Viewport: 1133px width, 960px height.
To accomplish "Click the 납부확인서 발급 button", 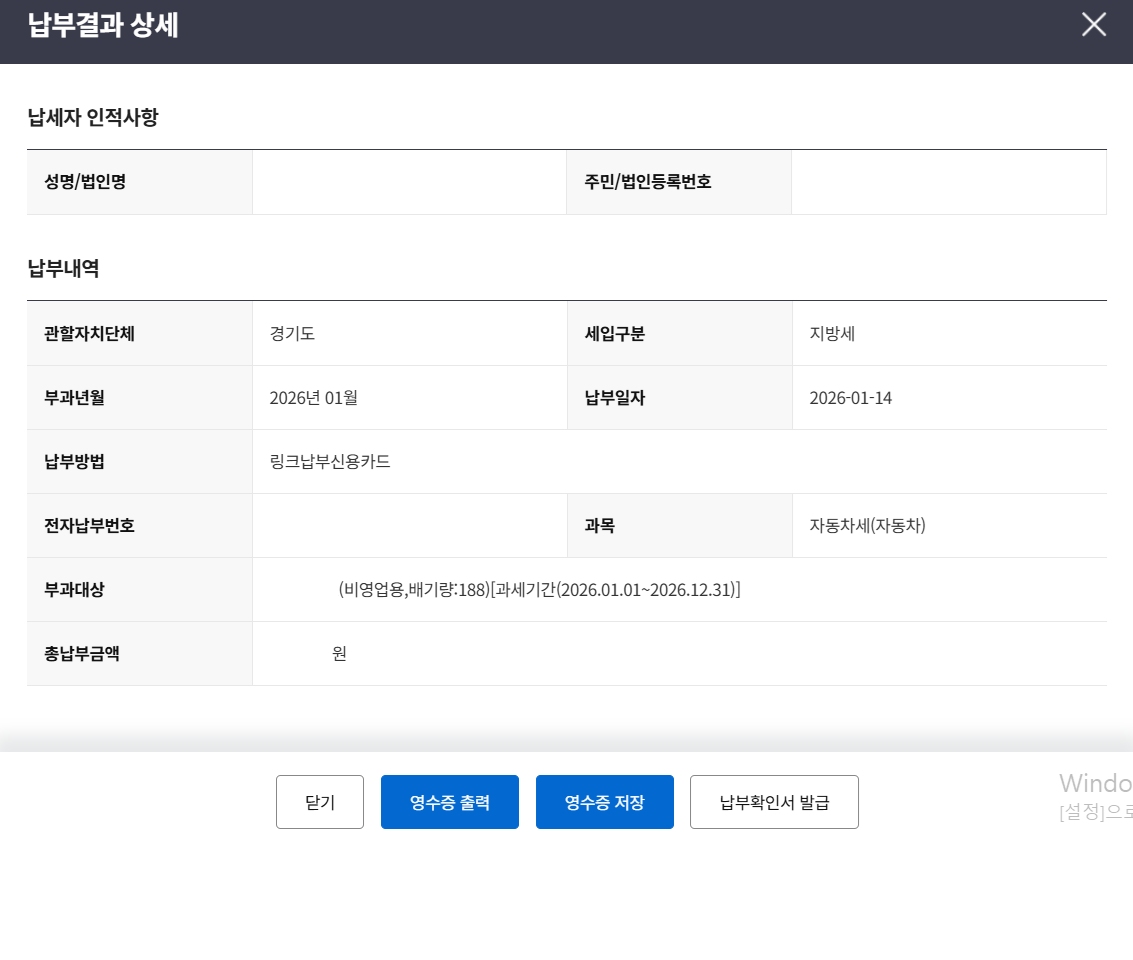I will click(x=774, y=801).
